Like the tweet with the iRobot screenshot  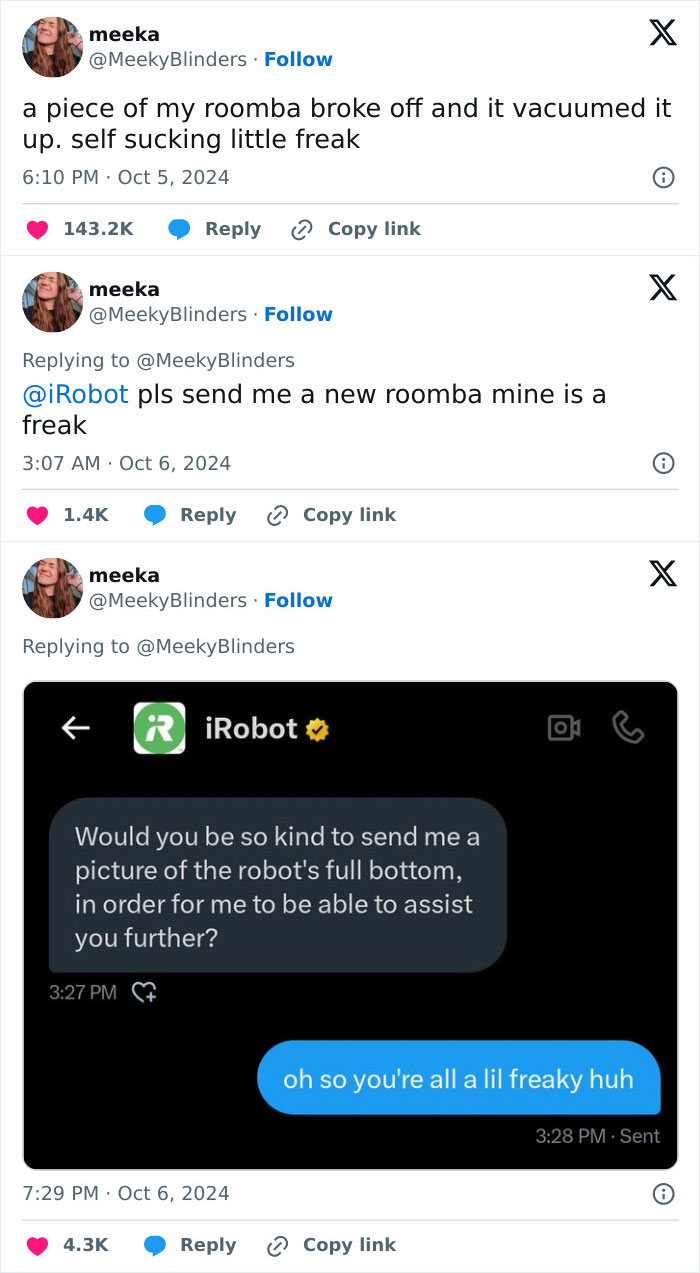tap(38, 1245)
